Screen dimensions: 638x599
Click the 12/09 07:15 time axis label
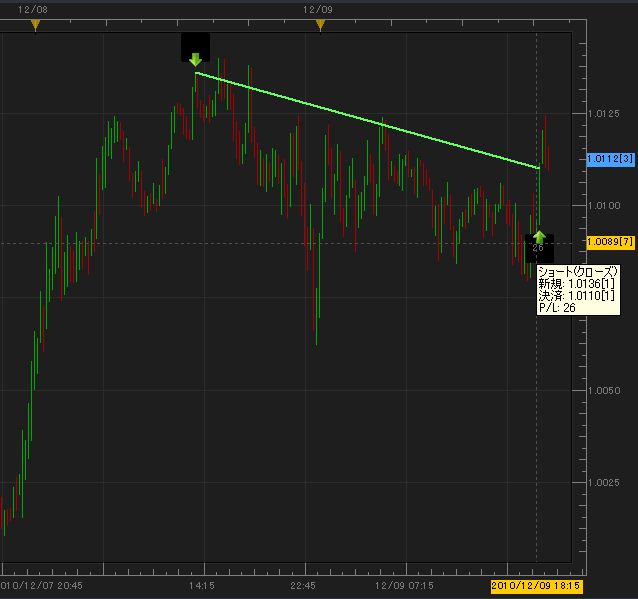click(x=404, y=584)
